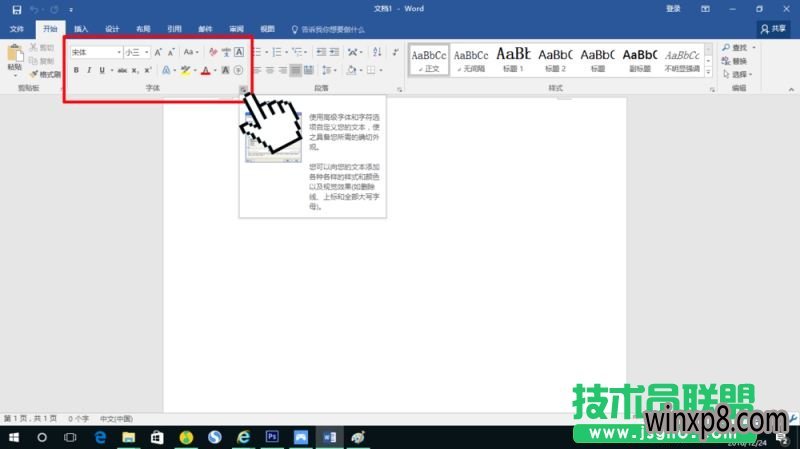
Task: Click the Center alignment icon
Action: click(x=270, y=70)
